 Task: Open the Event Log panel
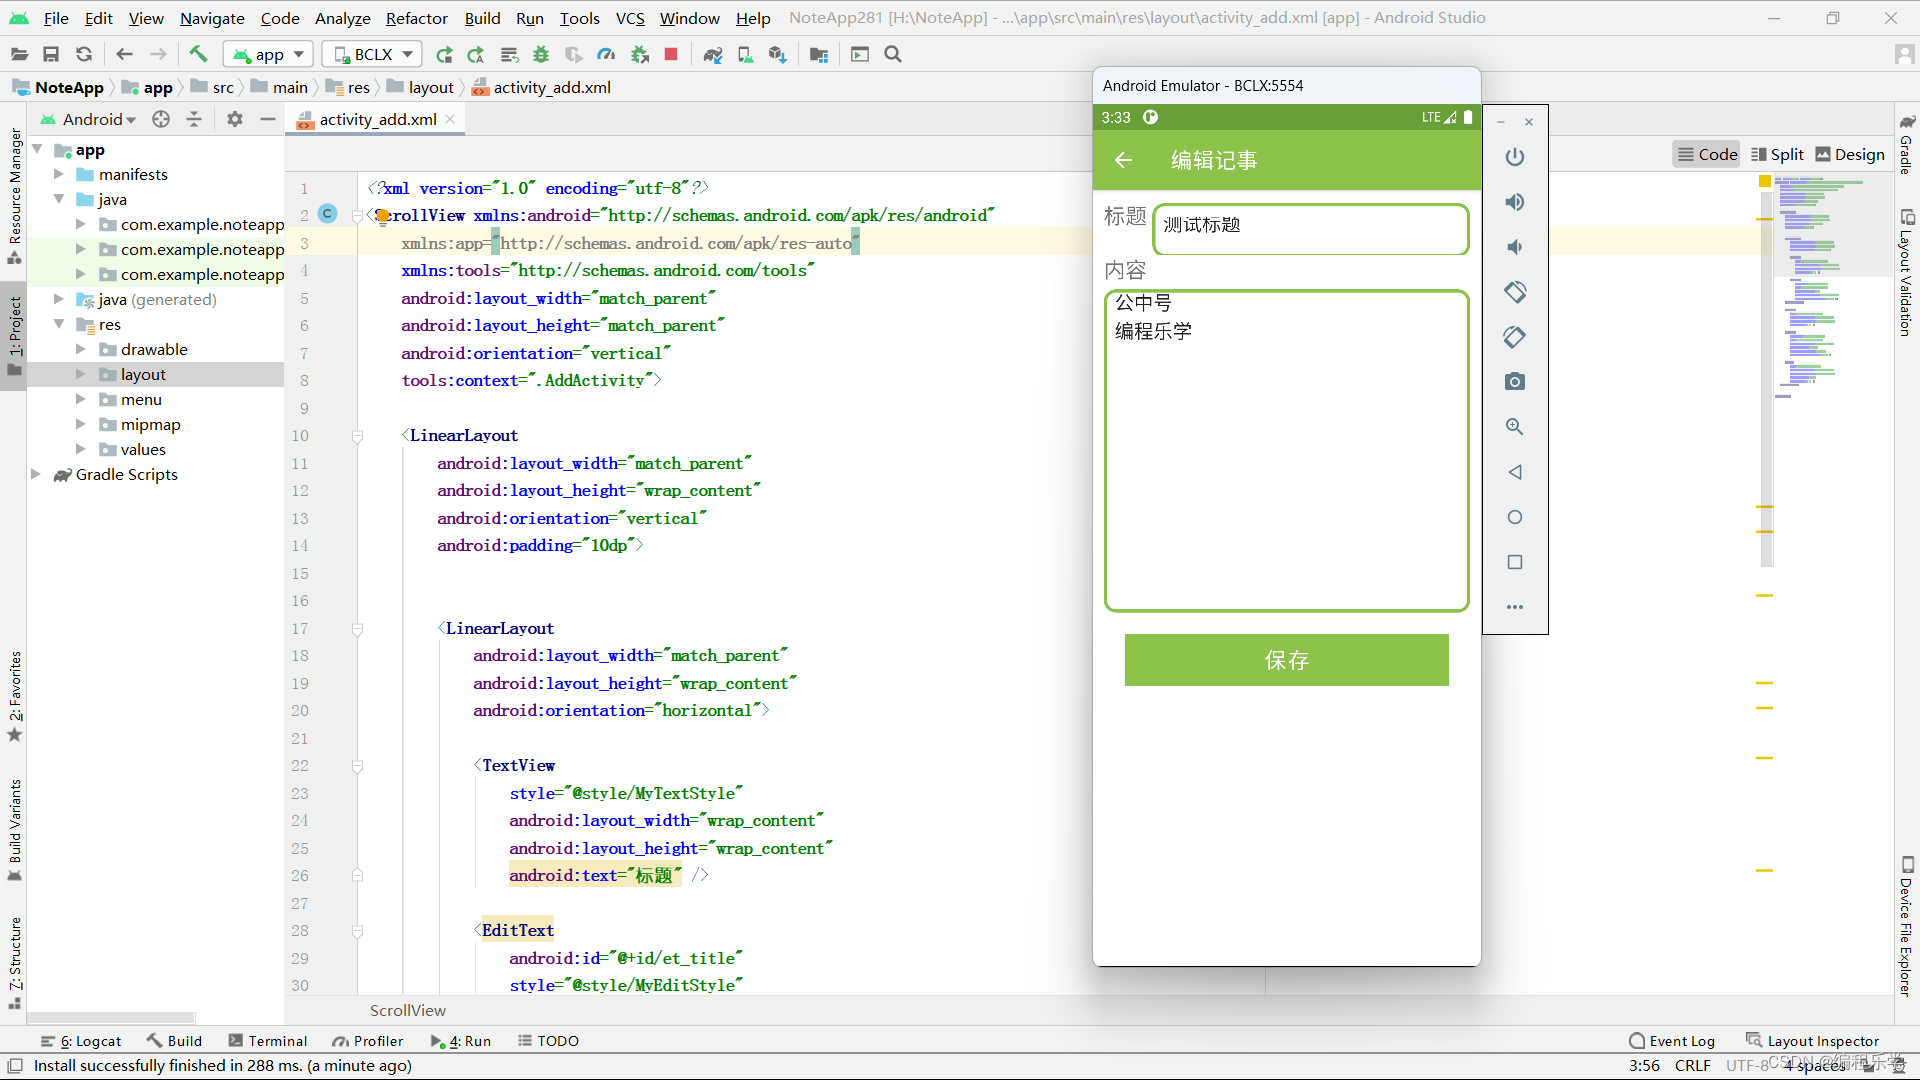point(1672,1041)
